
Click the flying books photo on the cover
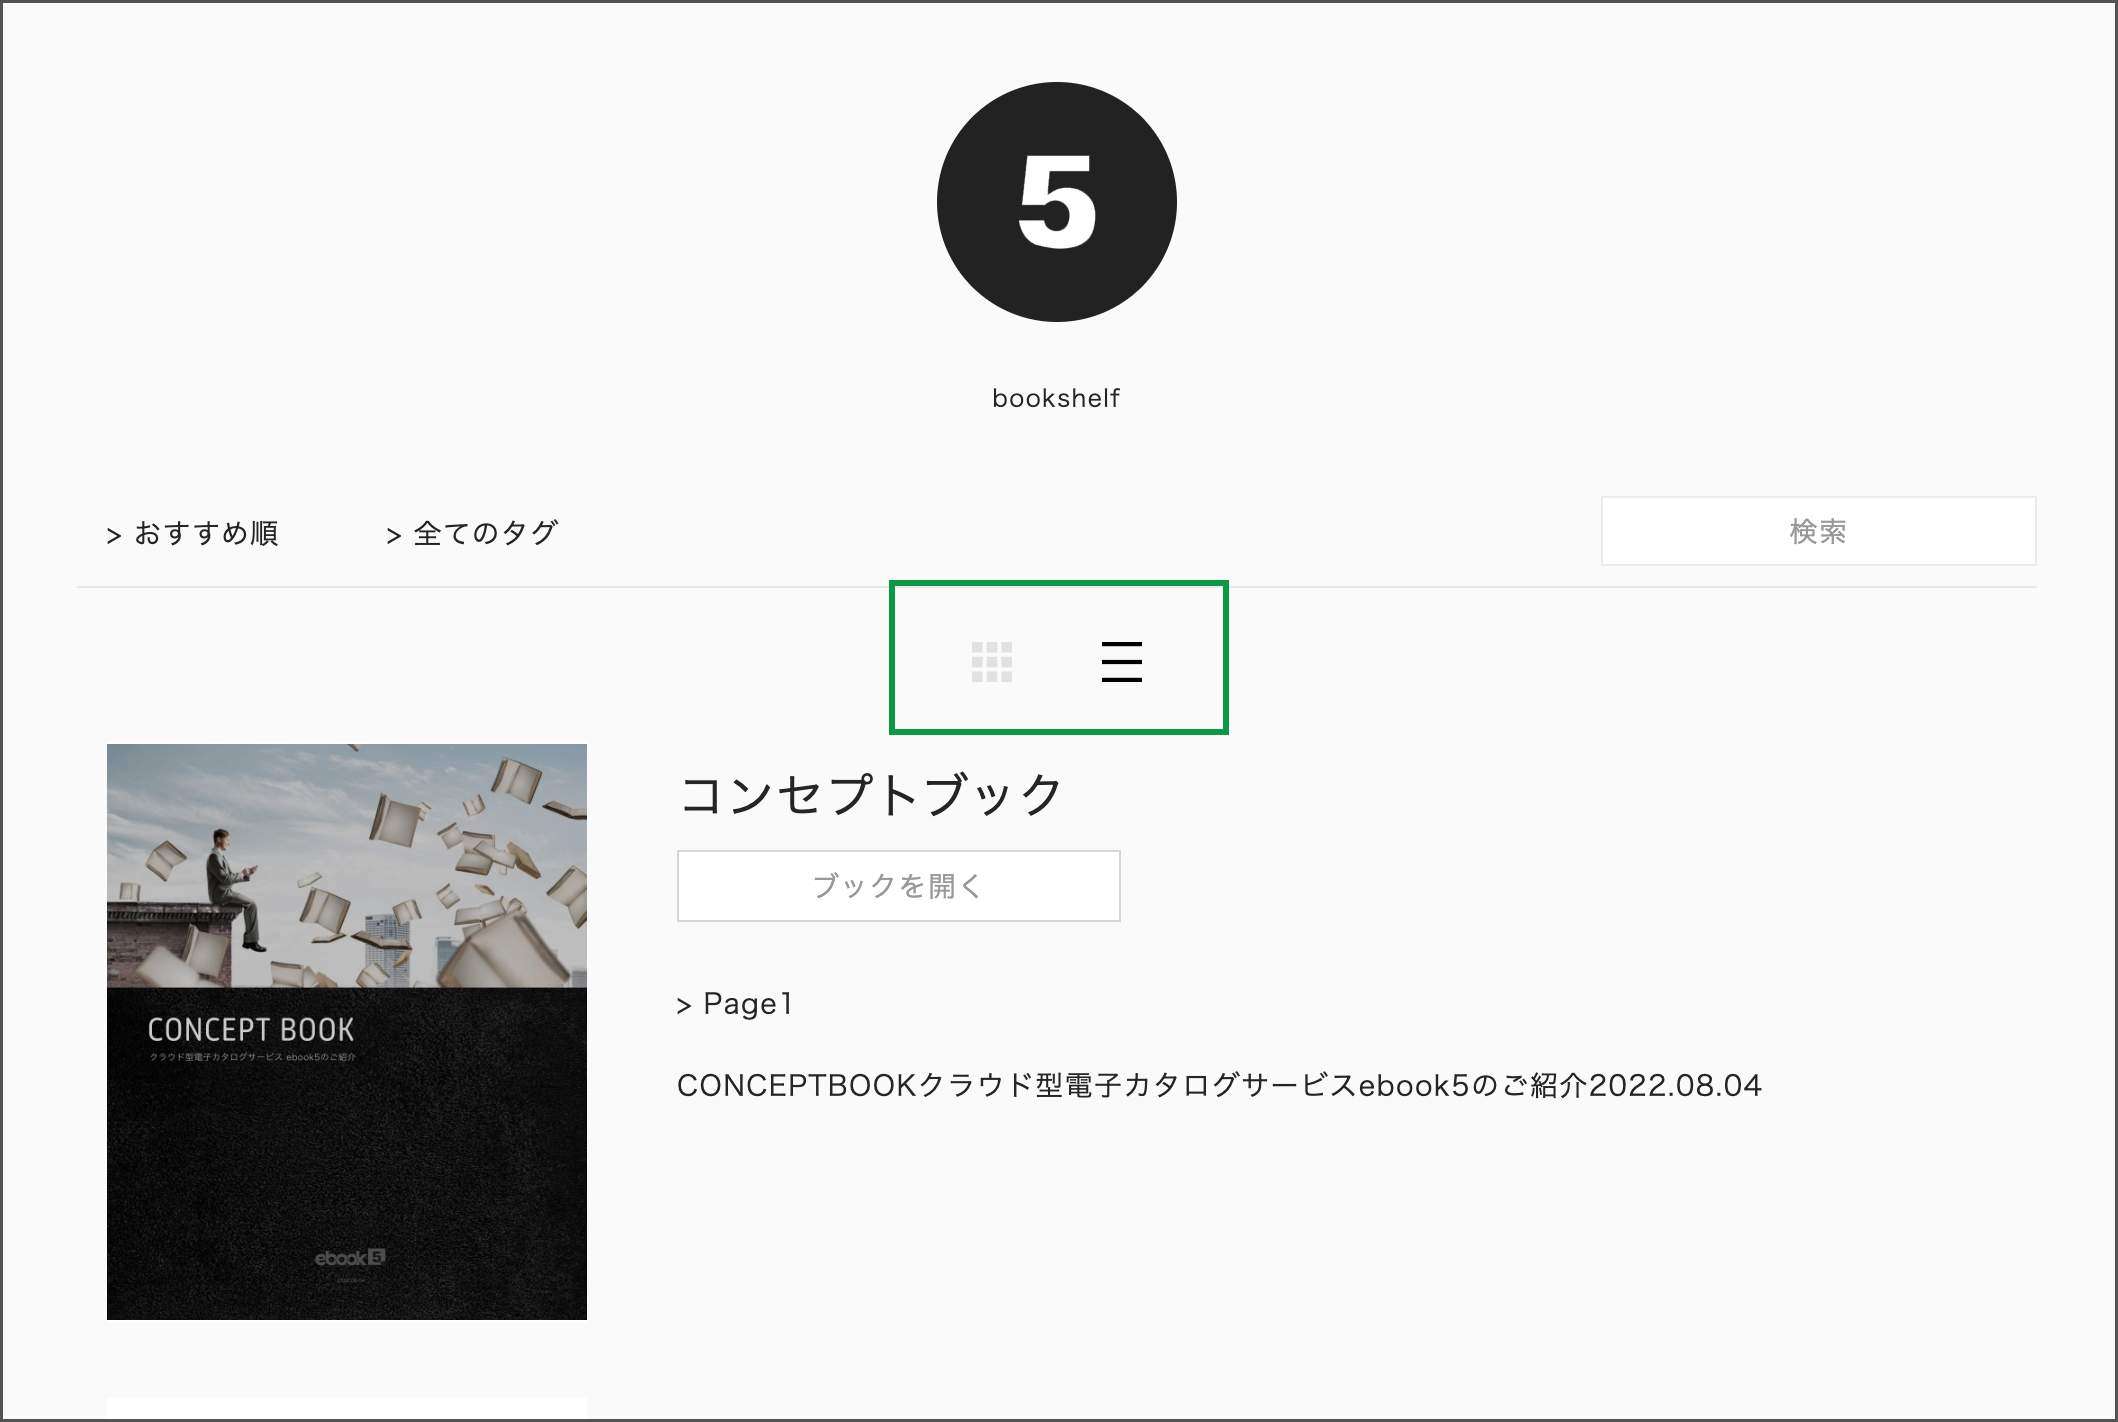347,866
